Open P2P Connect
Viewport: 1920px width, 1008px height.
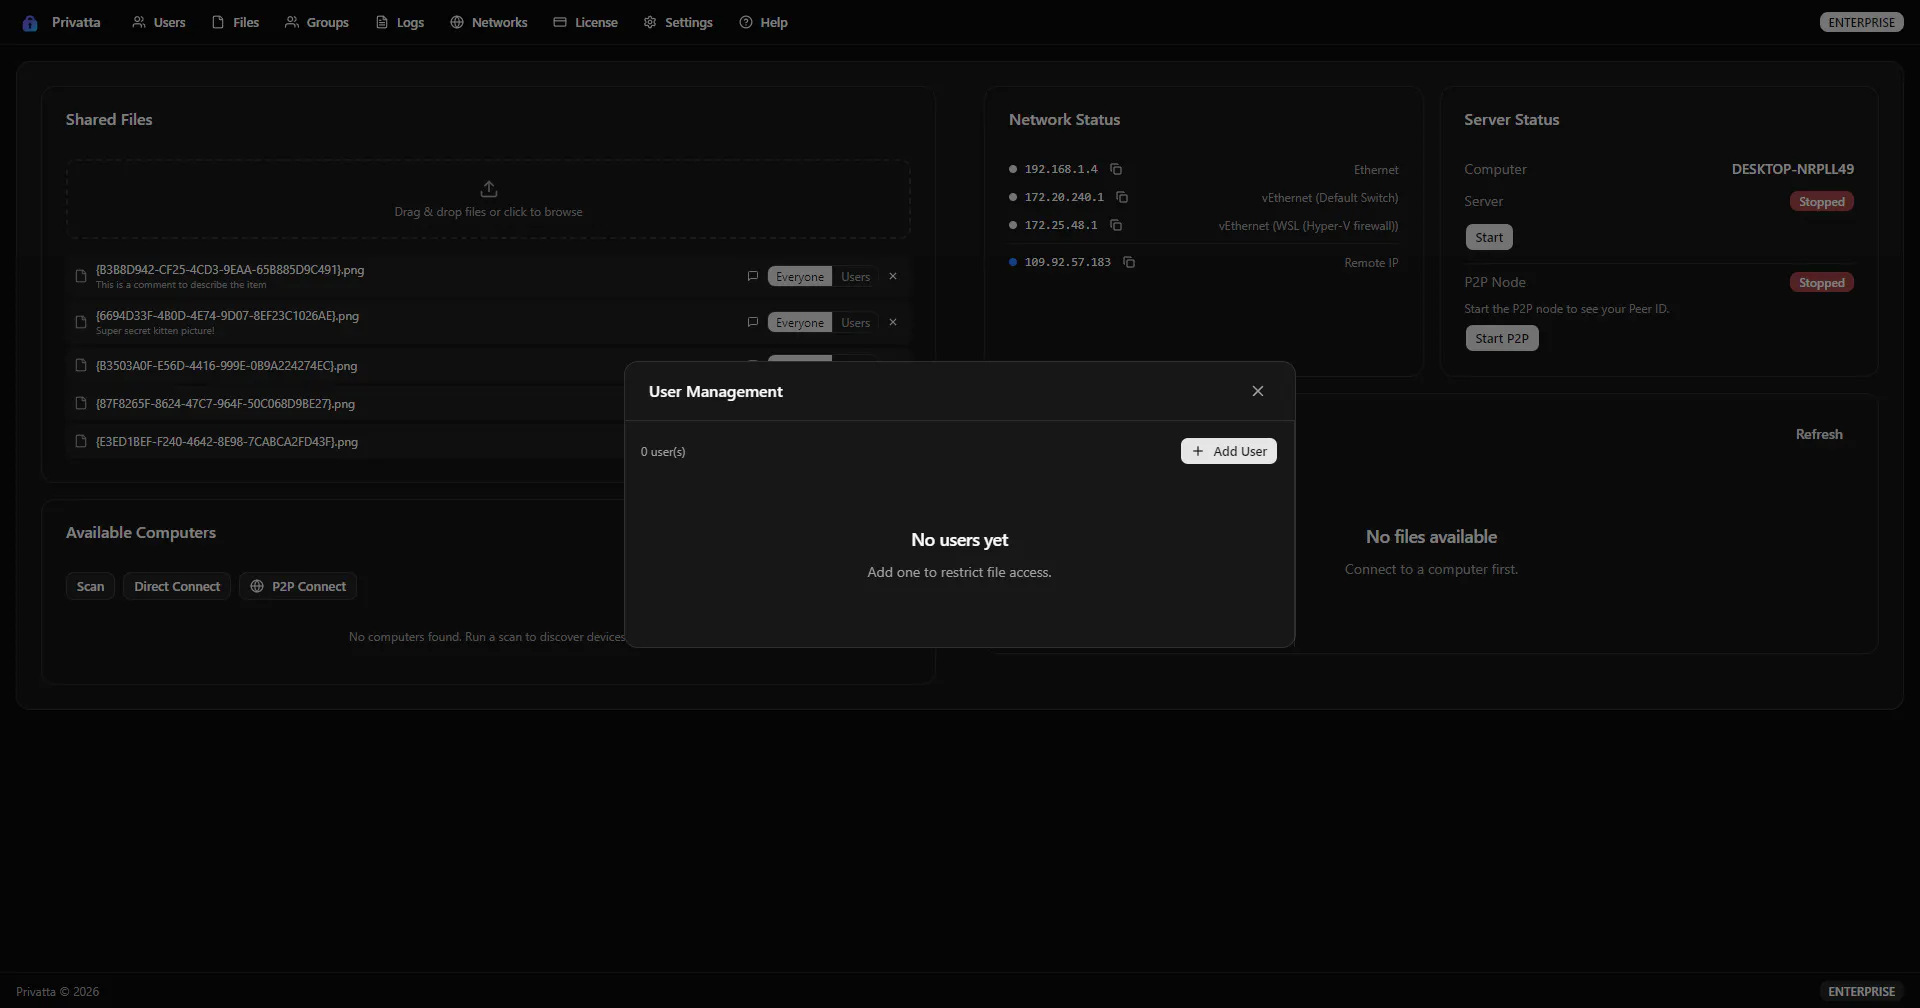tap(298, 586)
